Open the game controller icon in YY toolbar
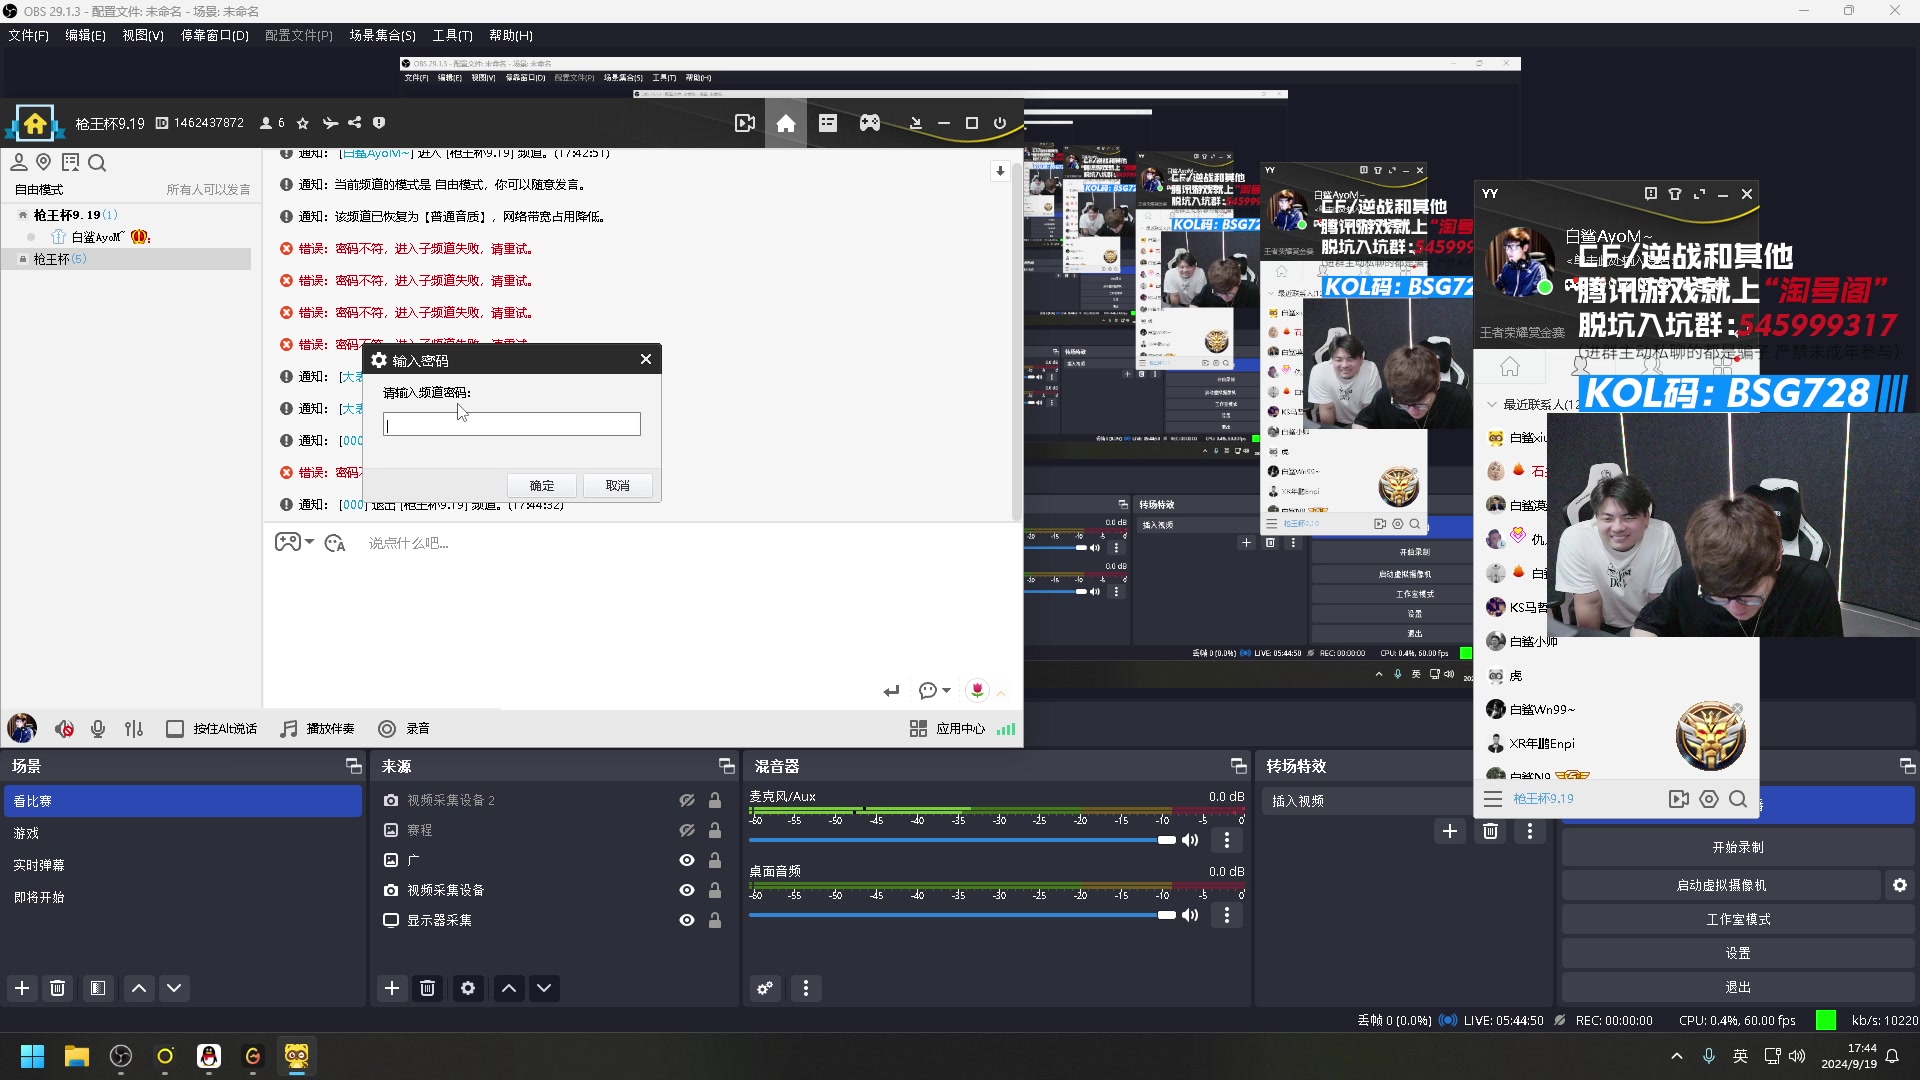Screen dimensions: 1920x1080 [870, 123]
